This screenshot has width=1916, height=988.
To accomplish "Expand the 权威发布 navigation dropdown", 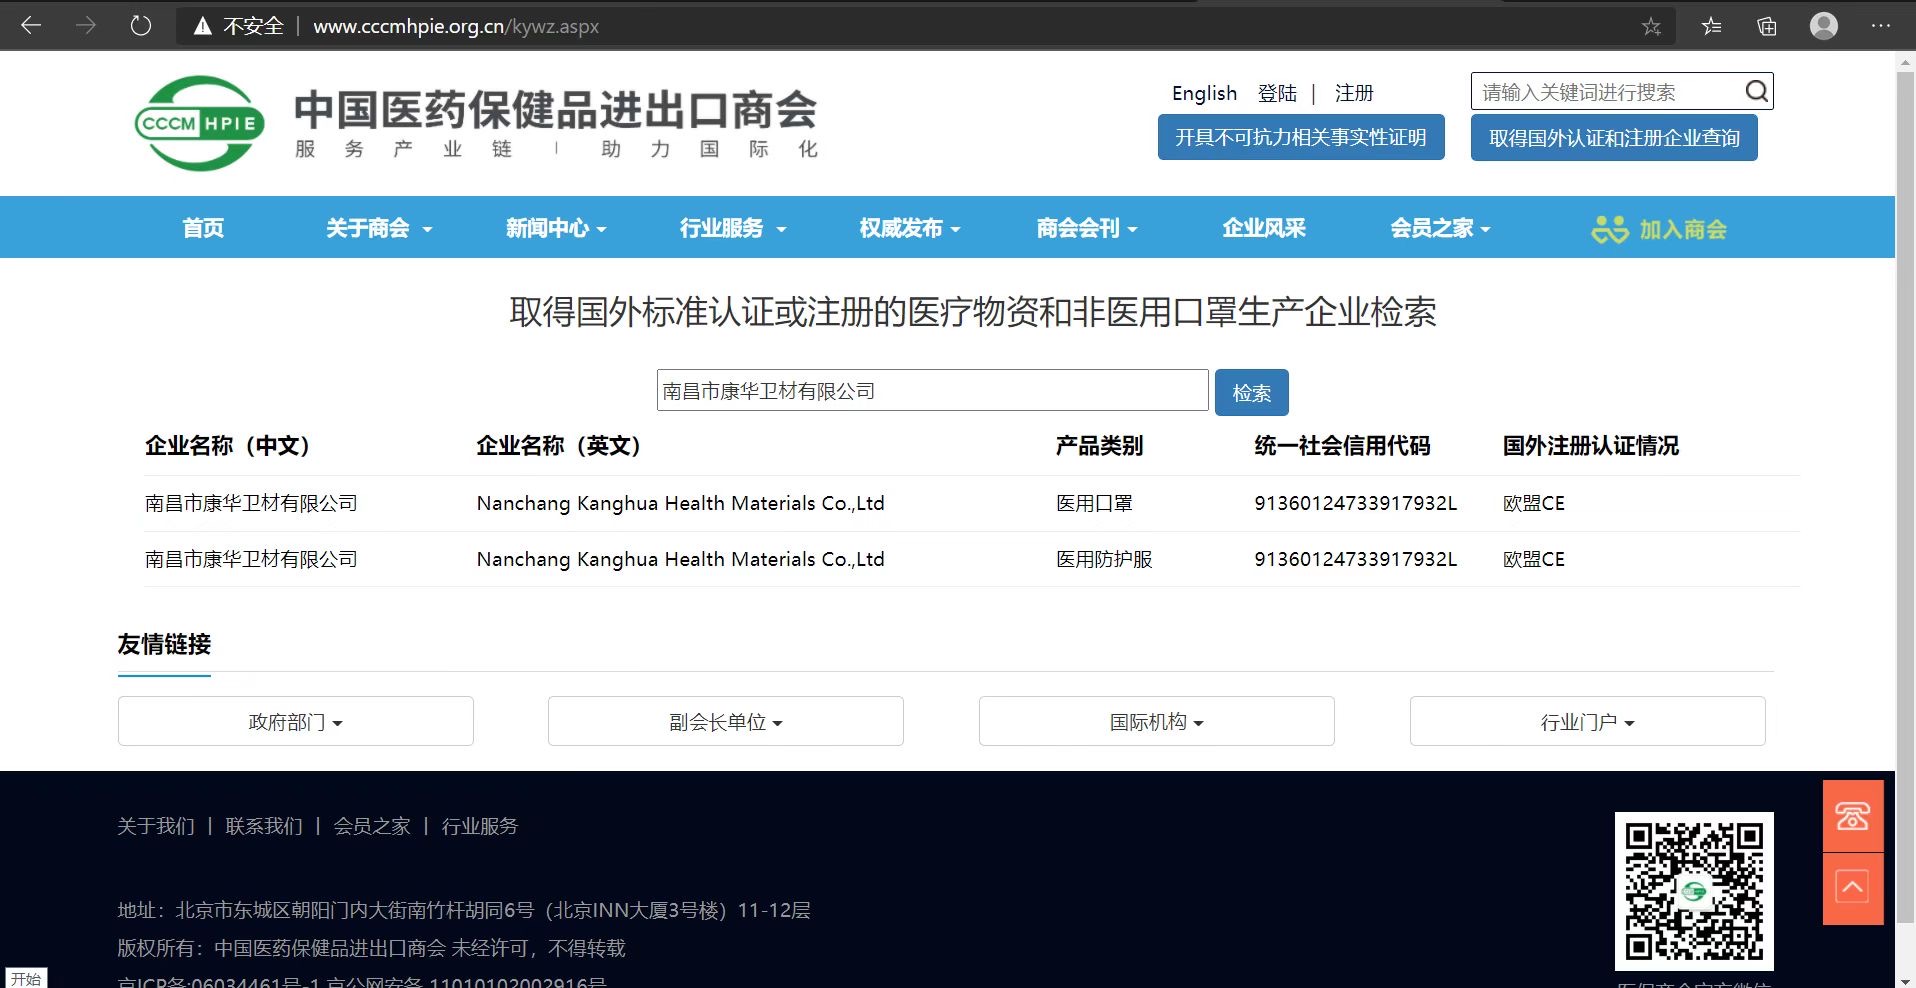I will 910,228.
